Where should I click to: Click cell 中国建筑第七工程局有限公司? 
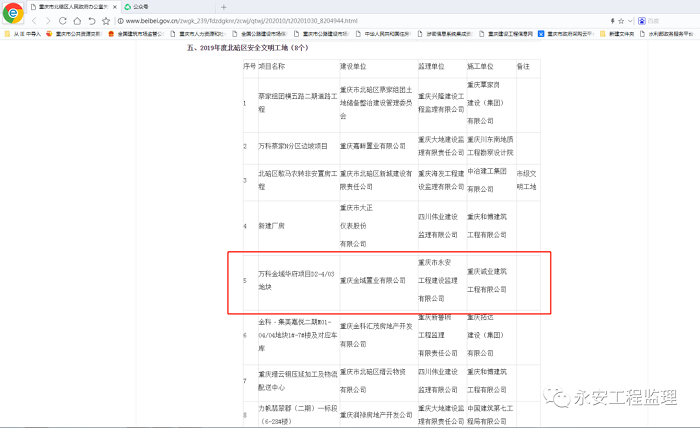(490, 415)
